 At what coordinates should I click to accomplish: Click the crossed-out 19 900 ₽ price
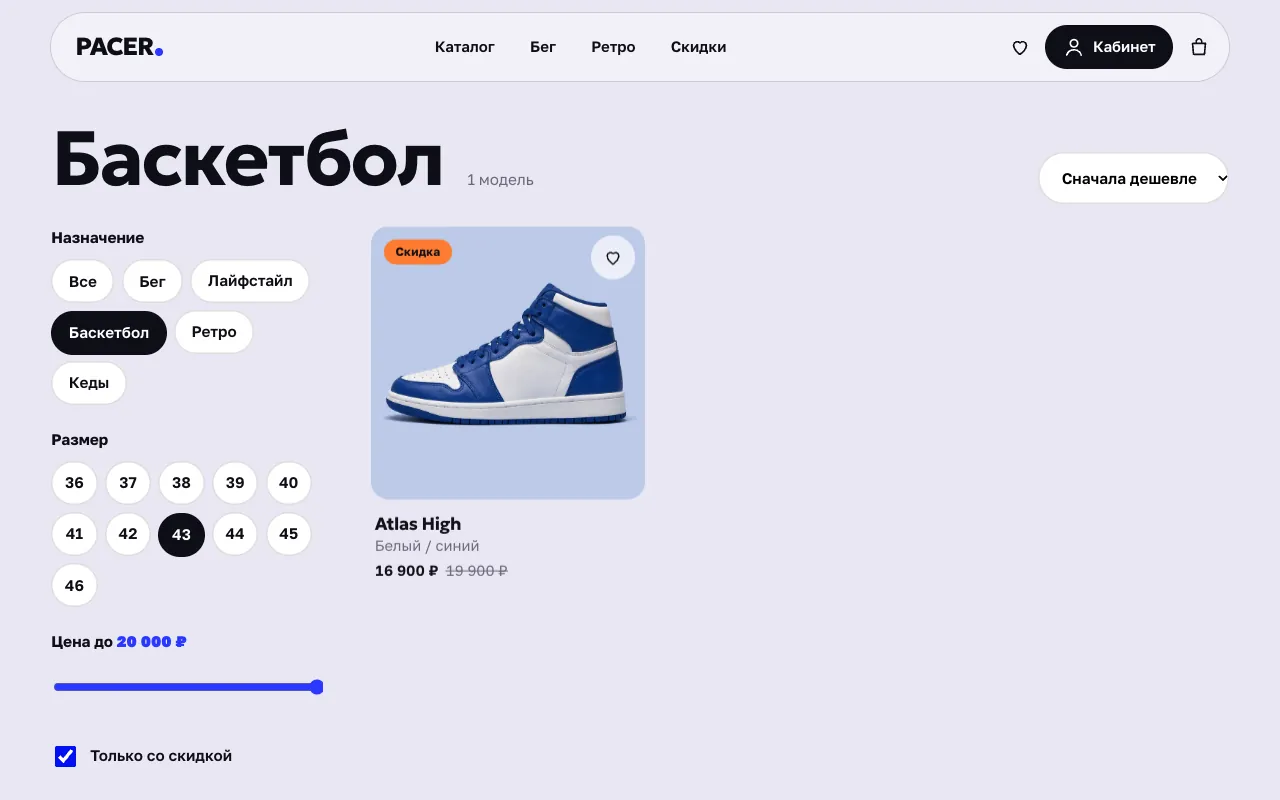pos(476,571)
